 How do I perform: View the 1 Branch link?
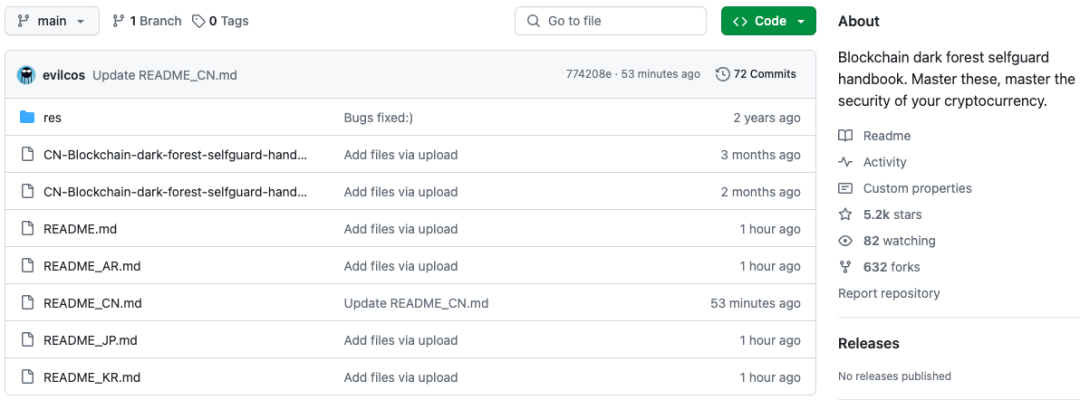[x=147, y=21]
